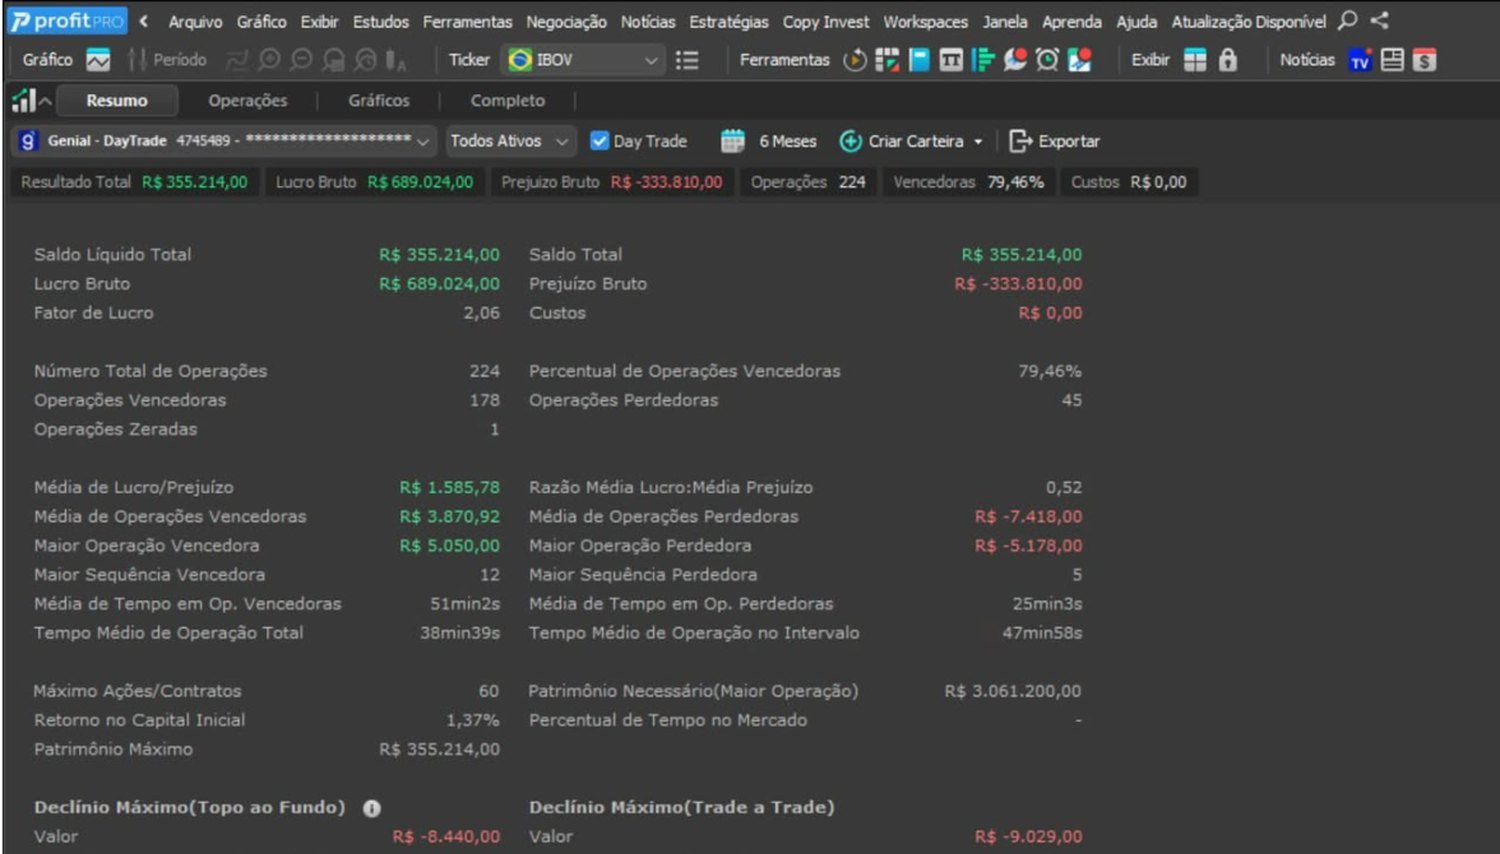Click the Lucro Bruto R$ 689.024,00 summary box
This screenshot has width=1500, height=854.
coord(374,182)
